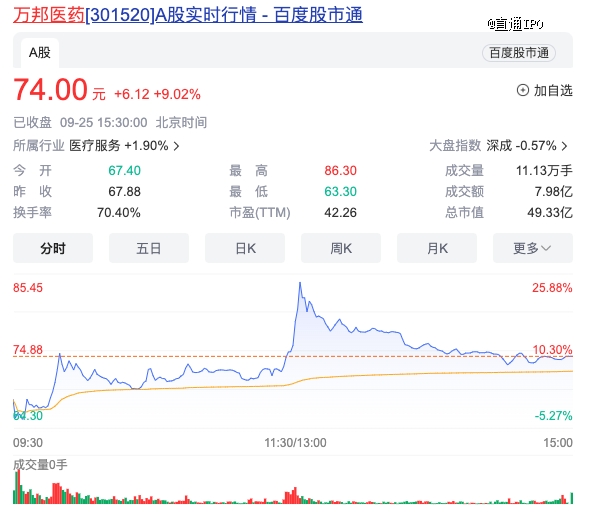Click the 医疗服务 industry link
Viewport: 599px width, 515px height.
point(95,146)
